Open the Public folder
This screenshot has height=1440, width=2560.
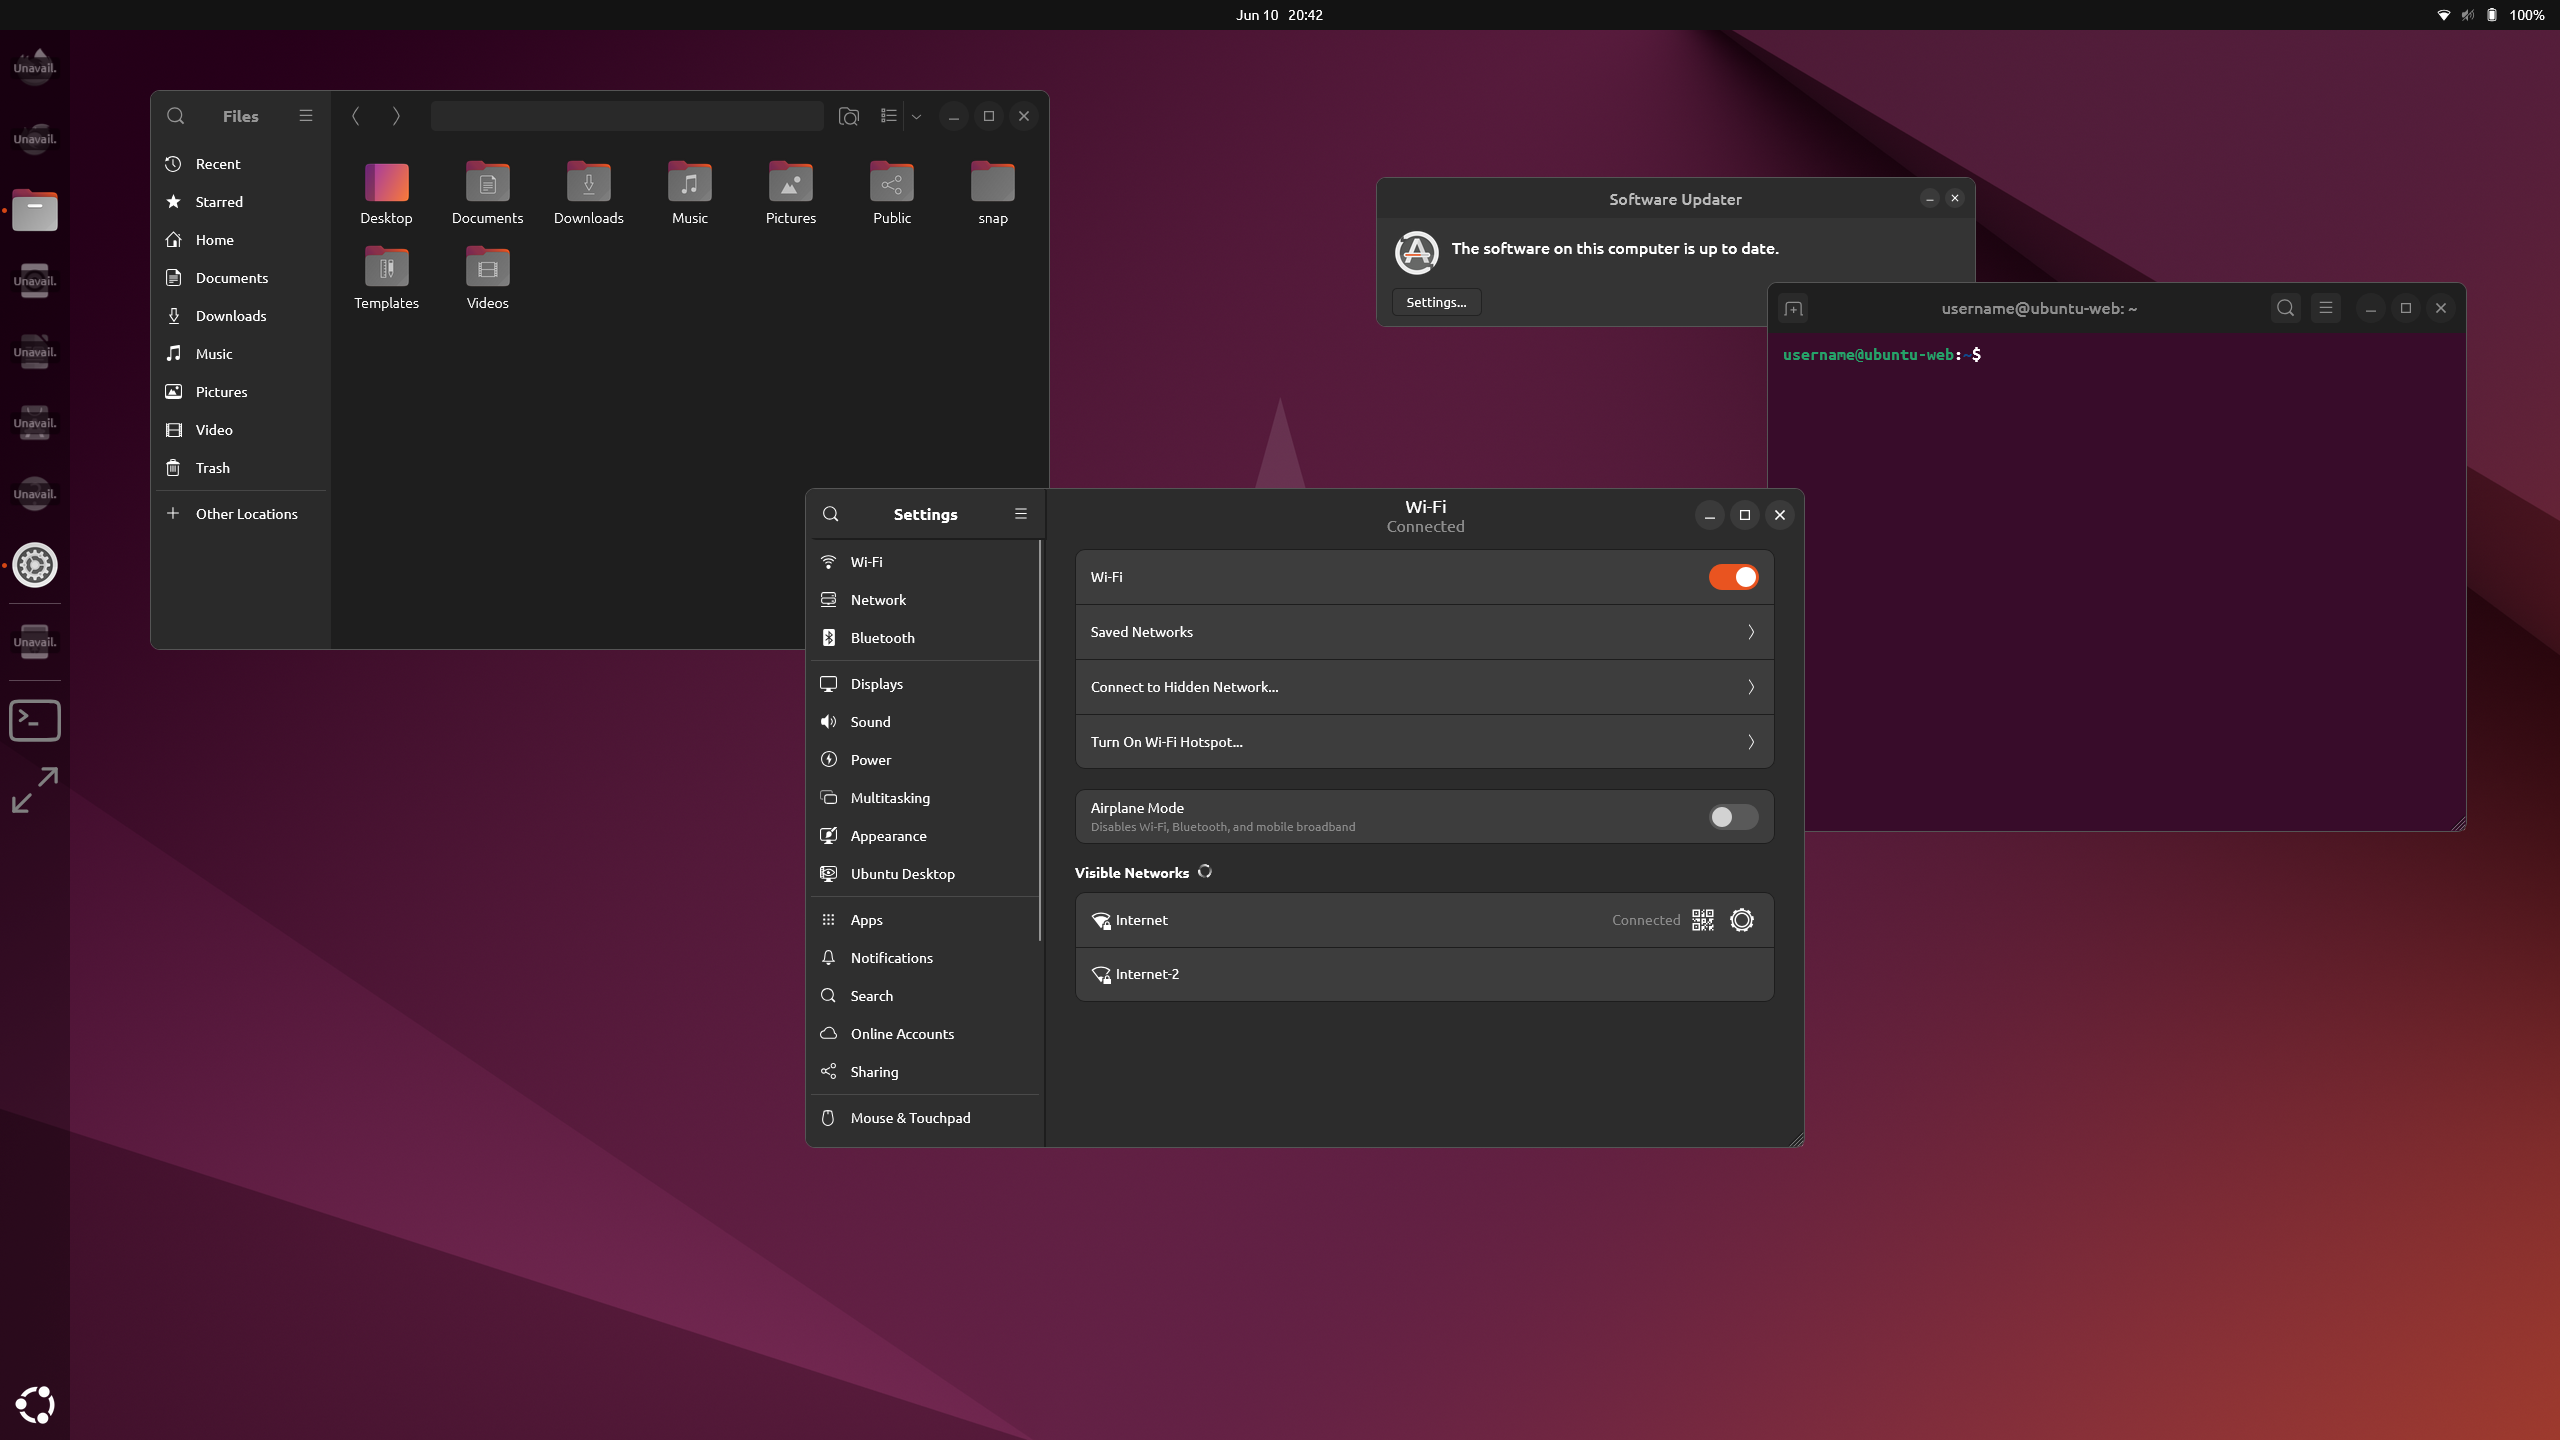click(891, 194)
